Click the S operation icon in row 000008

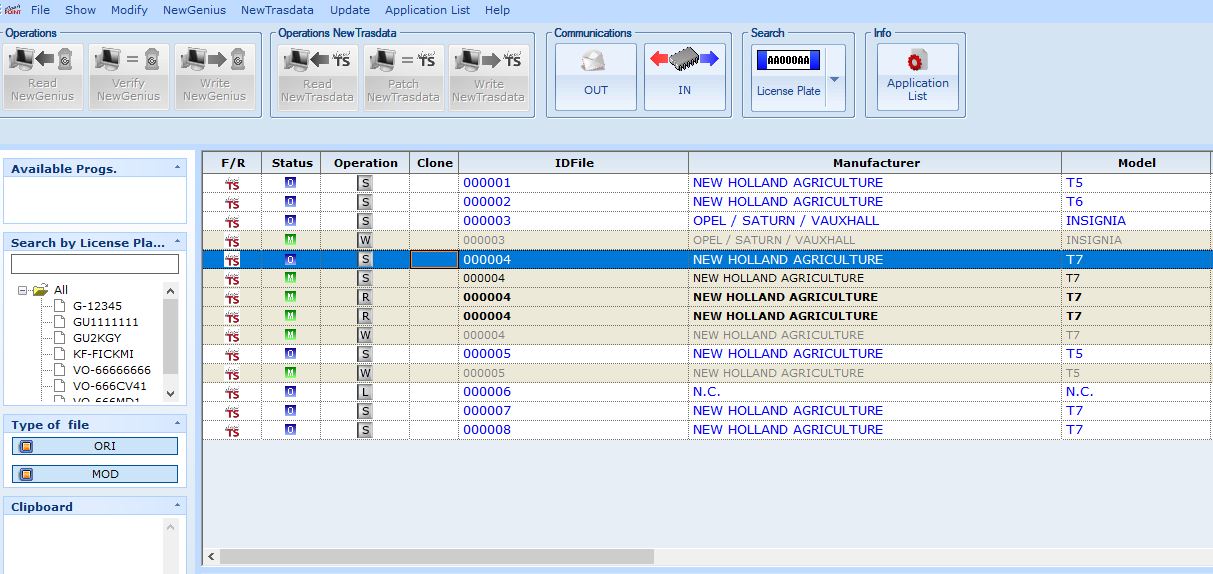[365, 430]
